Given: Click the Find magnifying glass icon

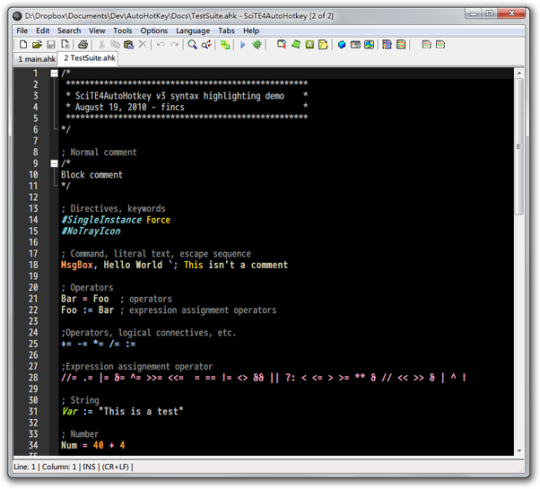Looking at the screenshot, I should point(192,44).
